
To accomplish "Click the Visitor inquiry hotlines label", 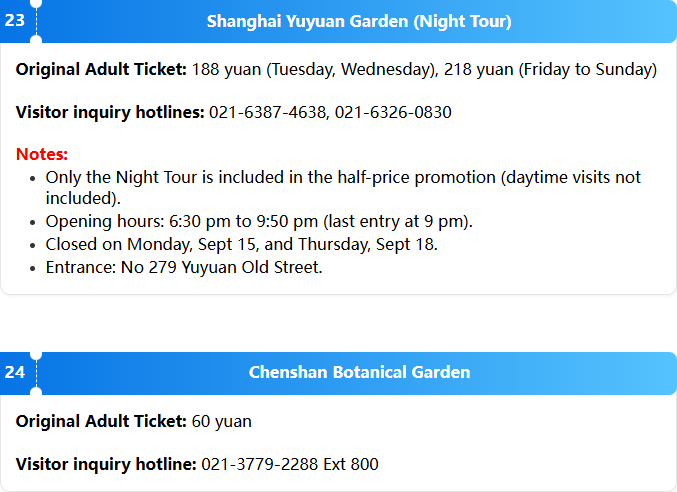I will pyautogui.click(x=110, y=112).
